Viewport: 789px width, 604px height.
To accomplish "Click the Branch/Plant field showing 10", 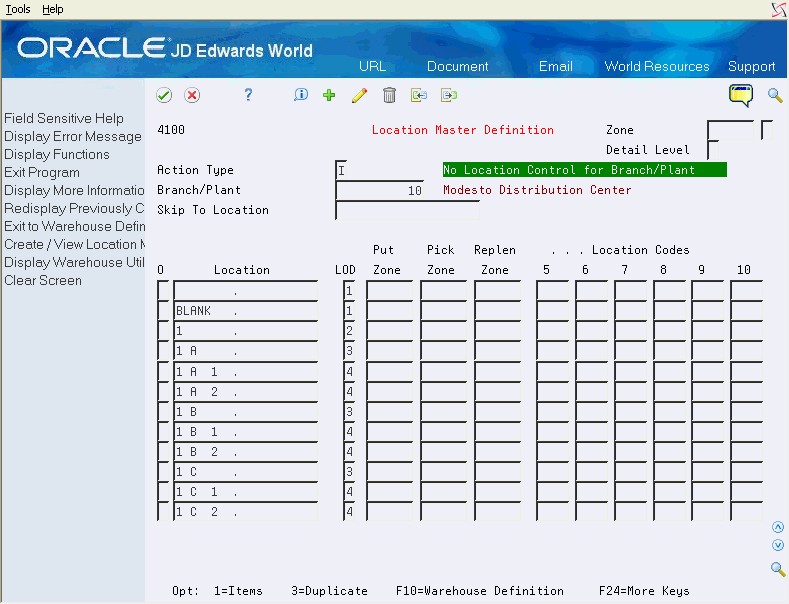I will pyautogui.click(x=379, y=190).
